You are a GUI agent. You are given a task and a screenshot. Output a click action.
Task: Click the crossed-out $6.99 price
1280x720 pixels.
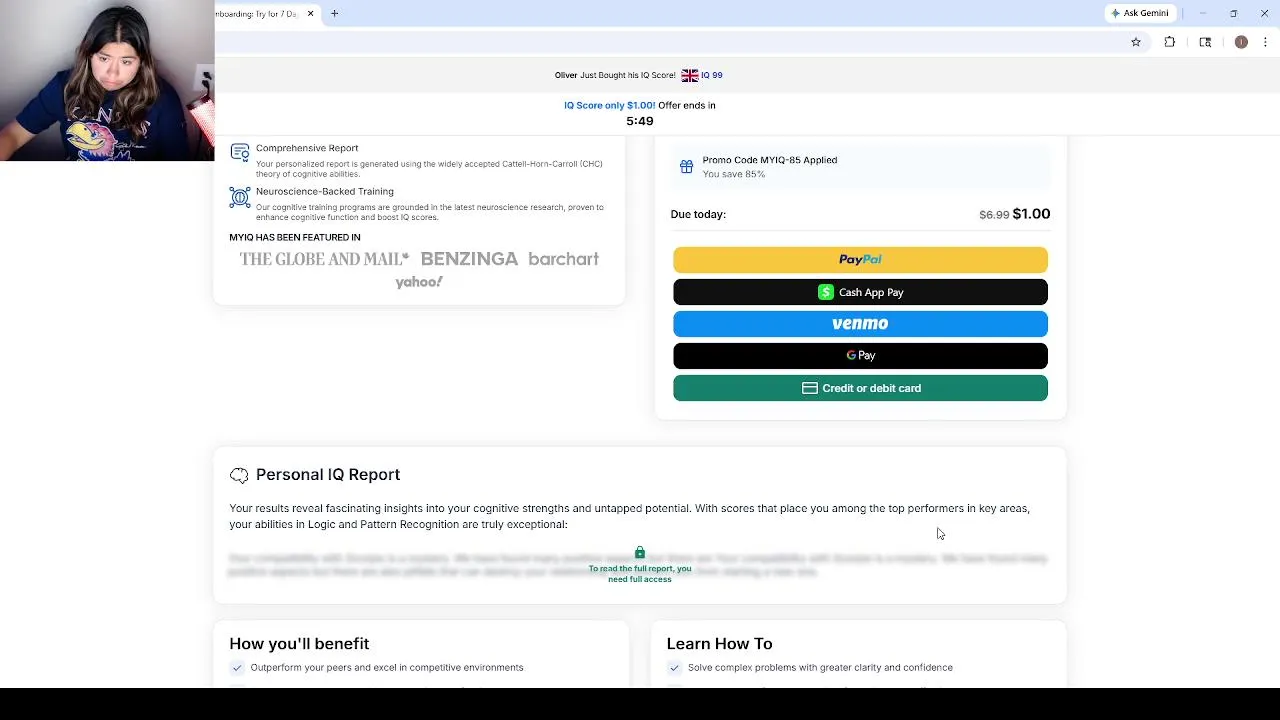994,215
